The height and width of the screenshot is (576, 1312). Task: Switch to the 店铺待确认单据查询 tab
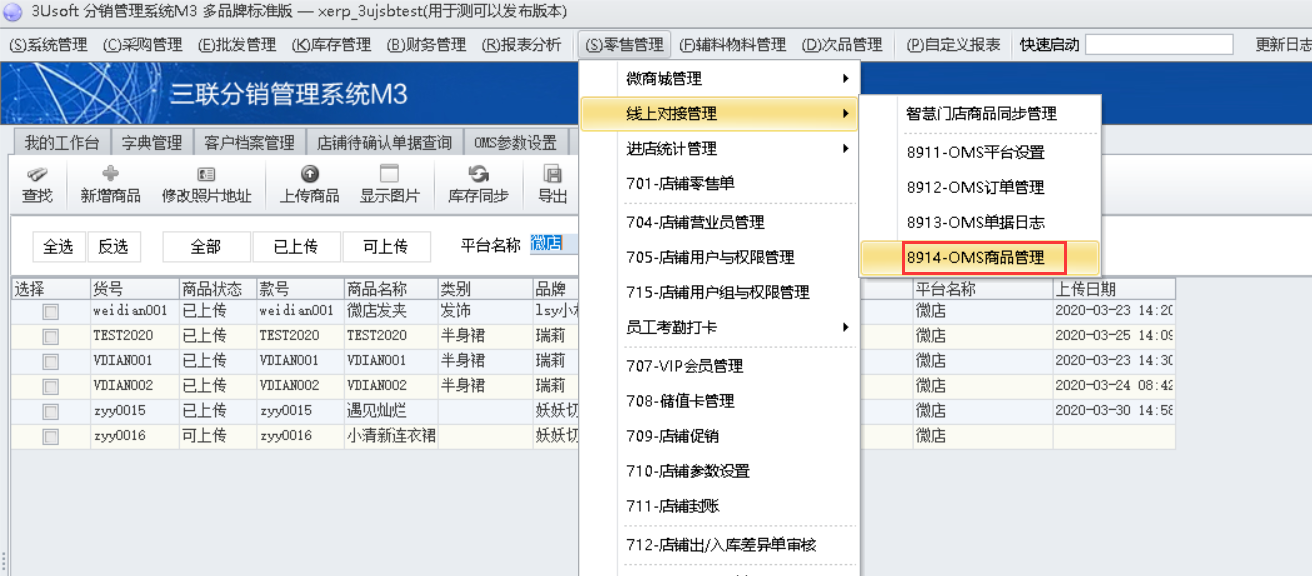pyautogui.click(x=384, y=143)
